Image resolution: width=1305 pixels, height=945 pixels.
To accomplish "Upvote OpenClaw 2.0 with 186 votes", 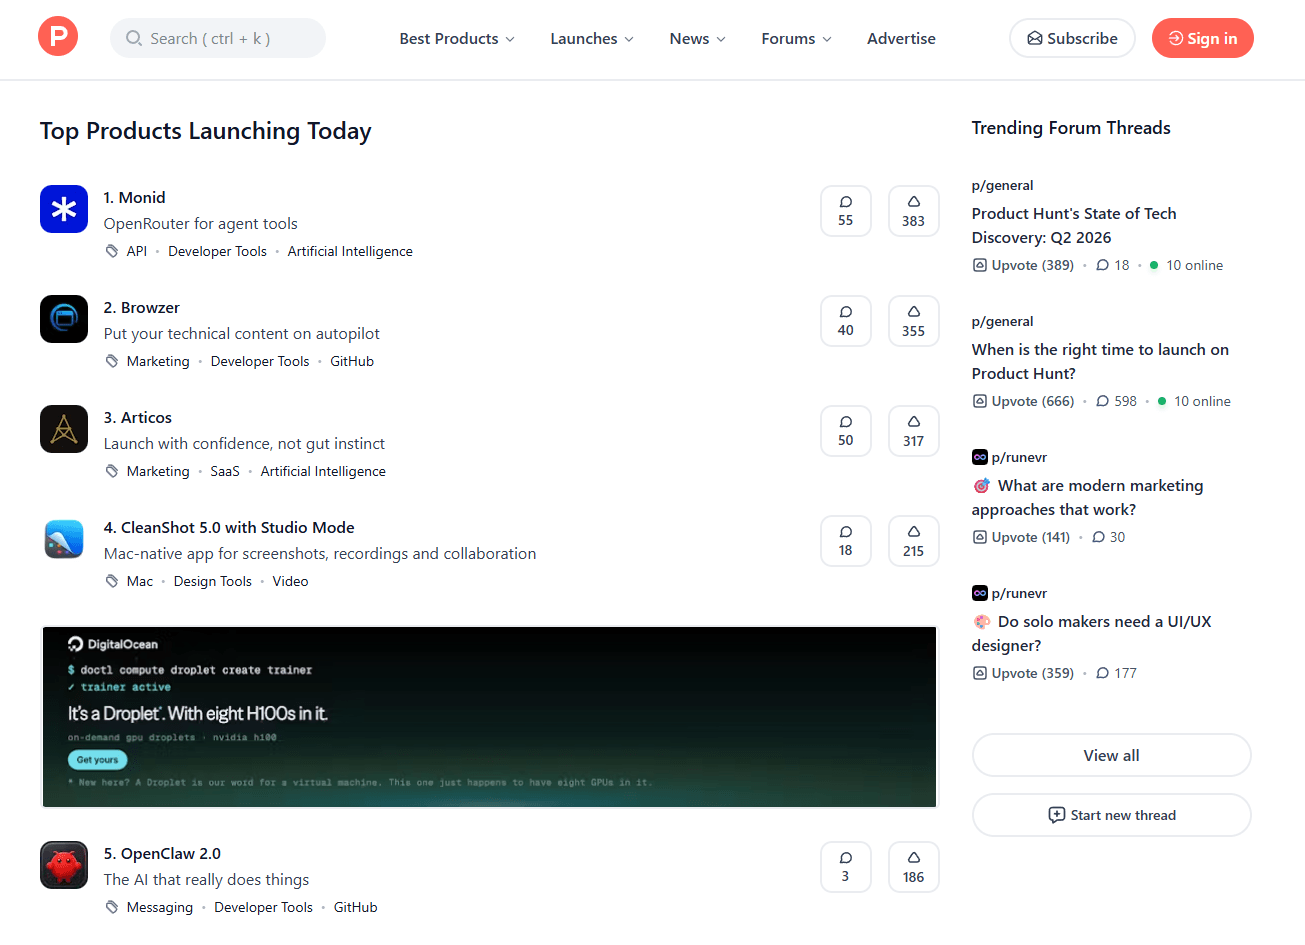I will coord(914,867).
